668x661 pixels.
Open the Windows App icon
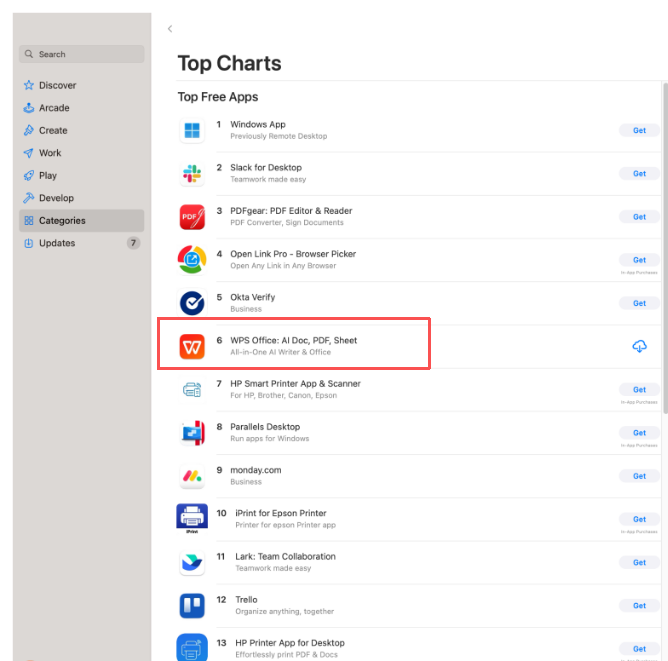[x=192, y=130]
